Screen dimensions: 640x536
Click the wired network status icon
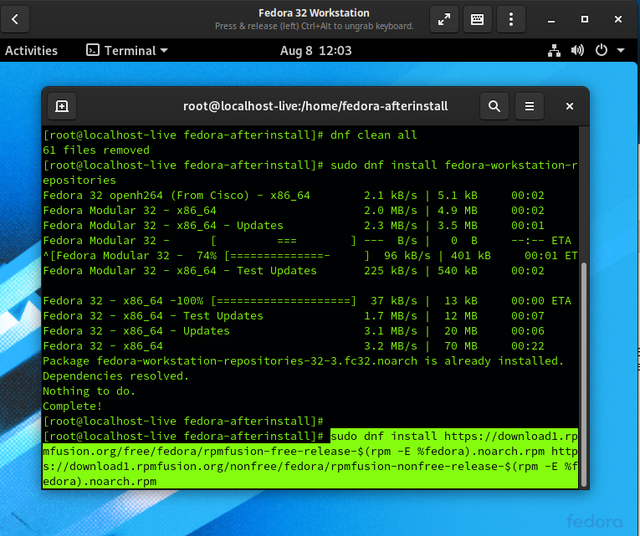coord(554,51)
